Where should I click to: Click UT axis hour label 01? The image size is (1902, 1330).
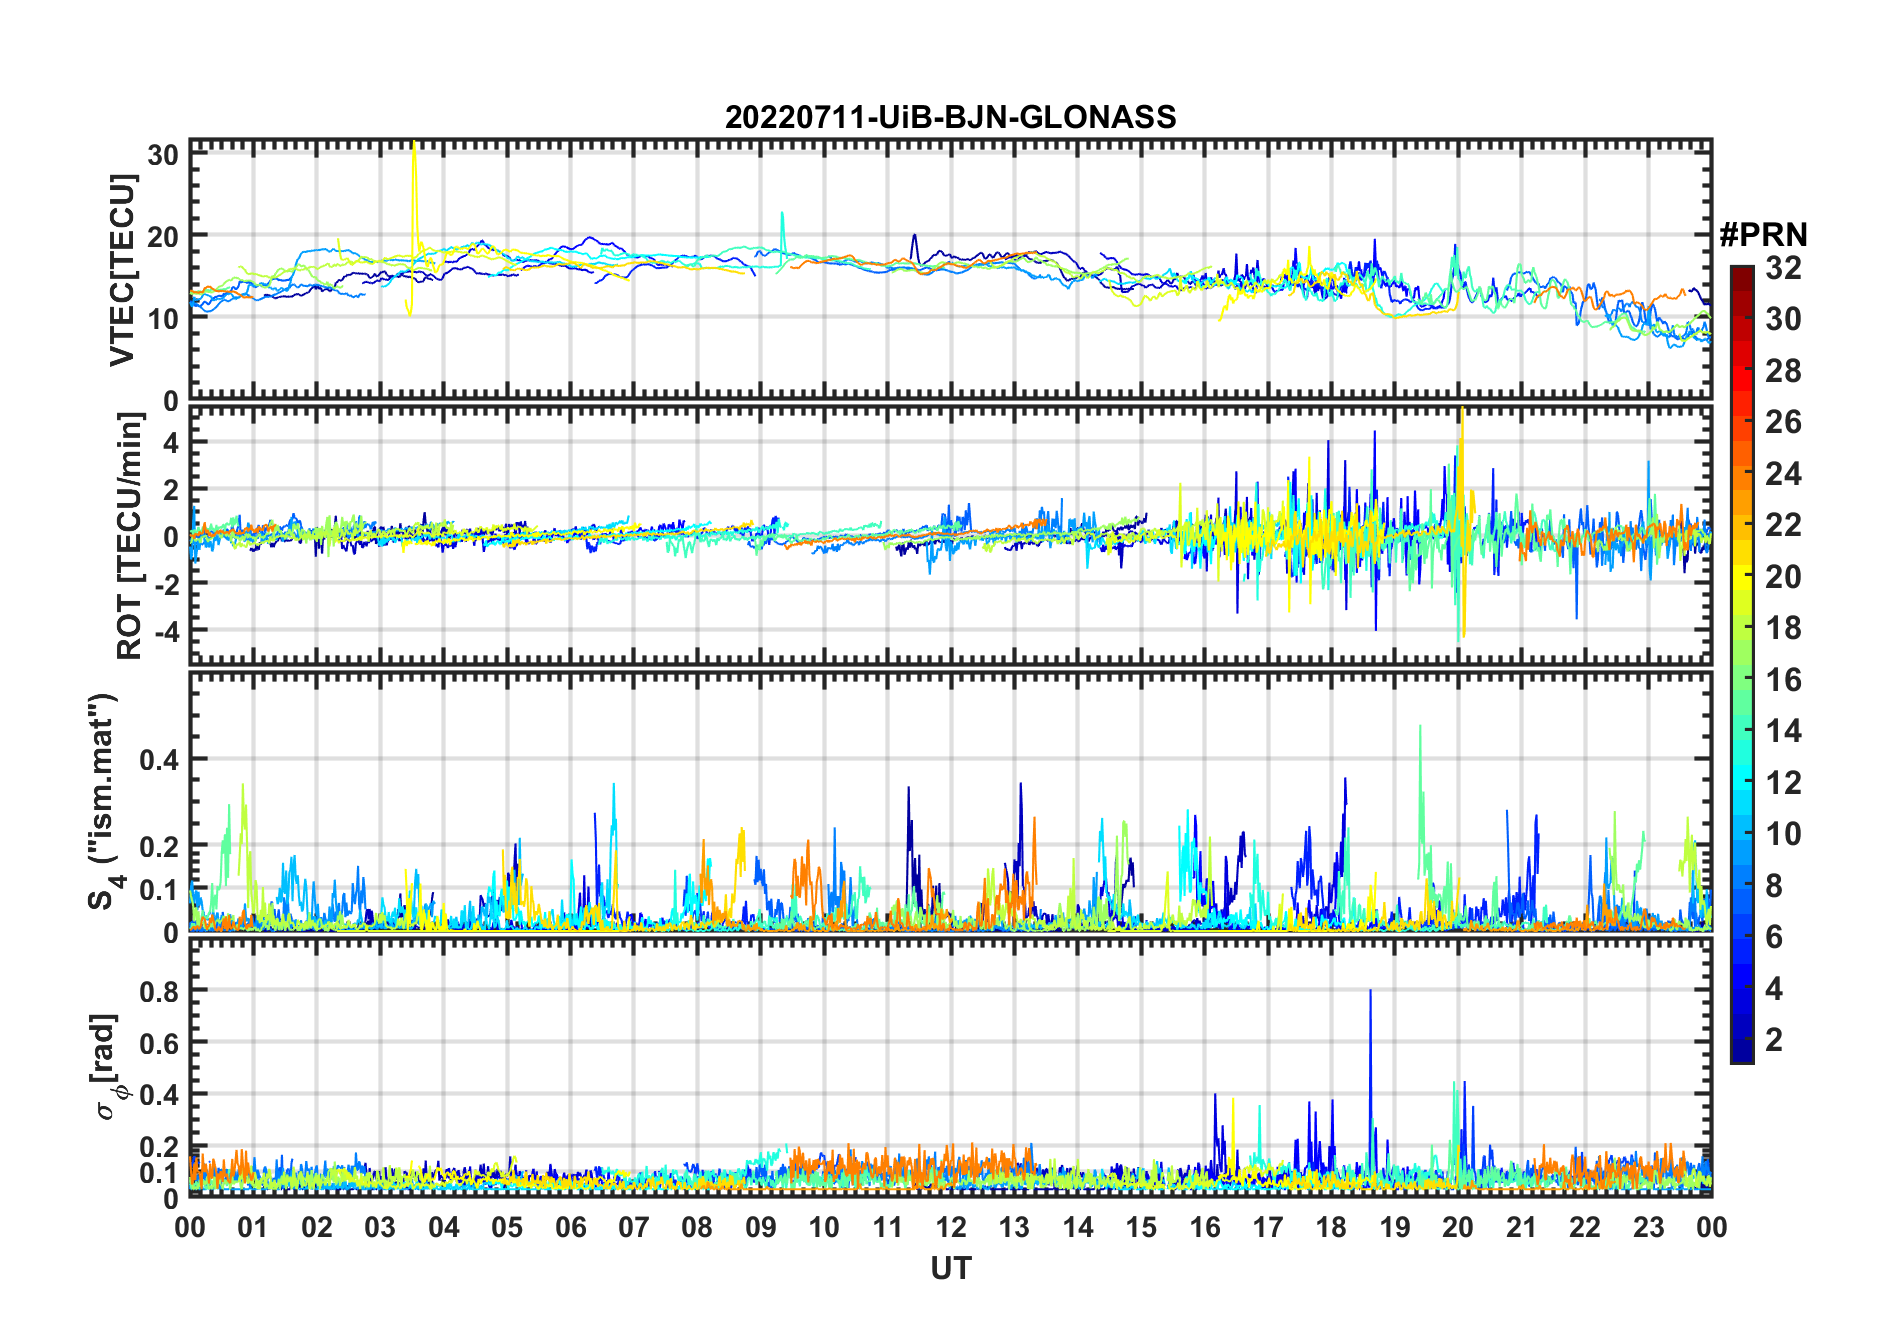[253, 1227]
